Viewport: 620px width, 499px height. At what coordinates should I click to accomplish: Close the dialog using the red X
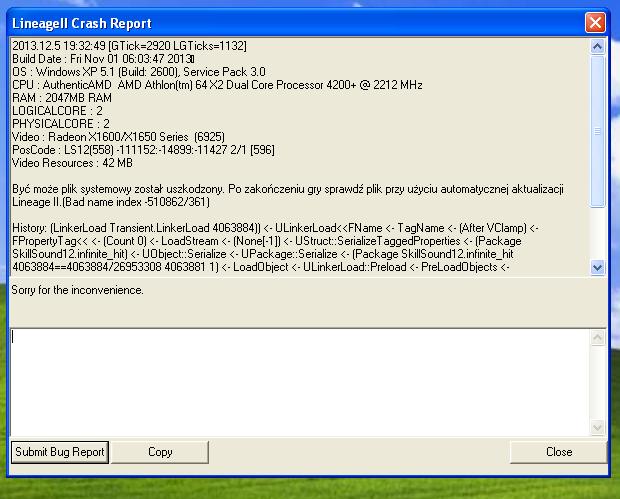595,23
